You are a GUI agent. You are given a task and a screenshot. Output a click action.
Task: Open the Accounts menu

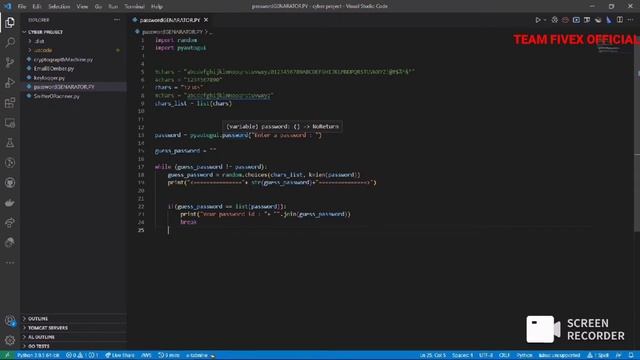click(10, 321)
